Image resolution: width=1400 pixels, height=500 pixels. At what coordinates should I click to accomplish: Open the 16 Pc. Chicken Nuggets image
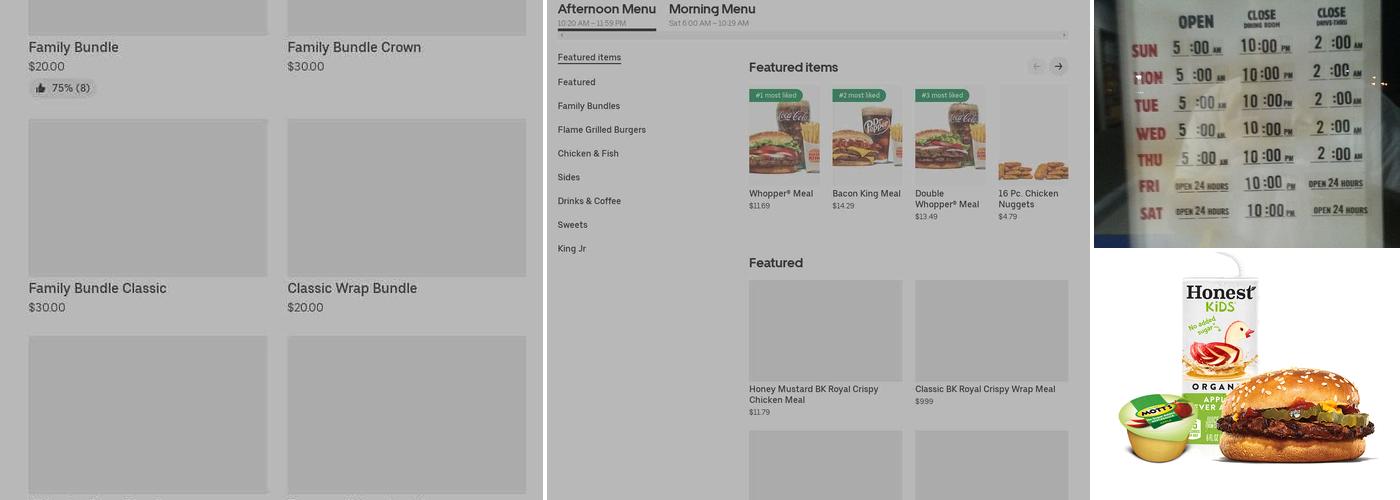(x=1033, y=133)
